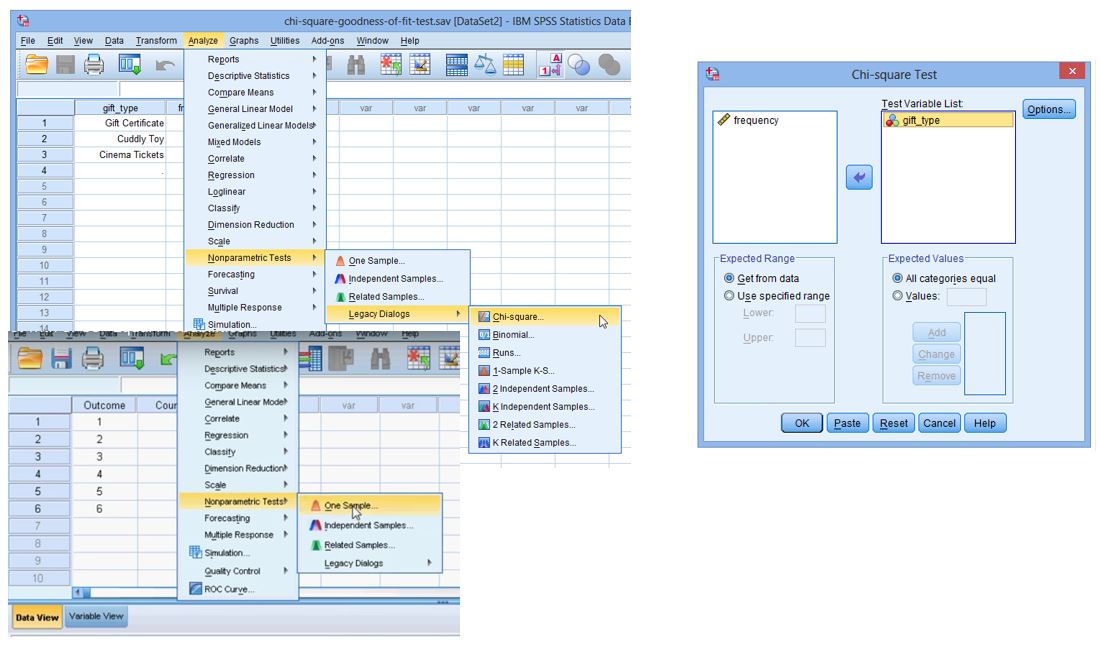Click Insert Cases icon in the top window toolbar
Screen dimensions: 1100x650
point(391,65)
